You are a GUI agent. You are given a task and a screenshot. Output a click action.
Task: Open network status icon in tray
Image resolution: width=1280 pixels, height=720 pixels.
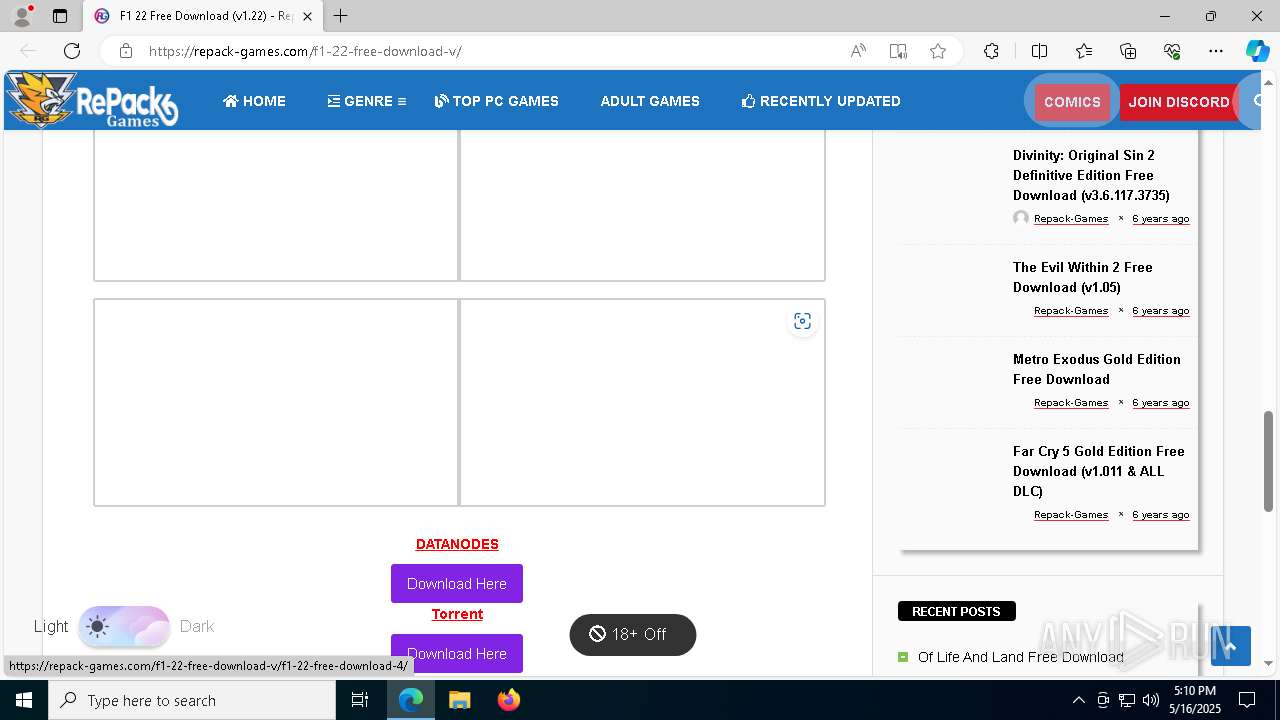tap(1127, 700)
